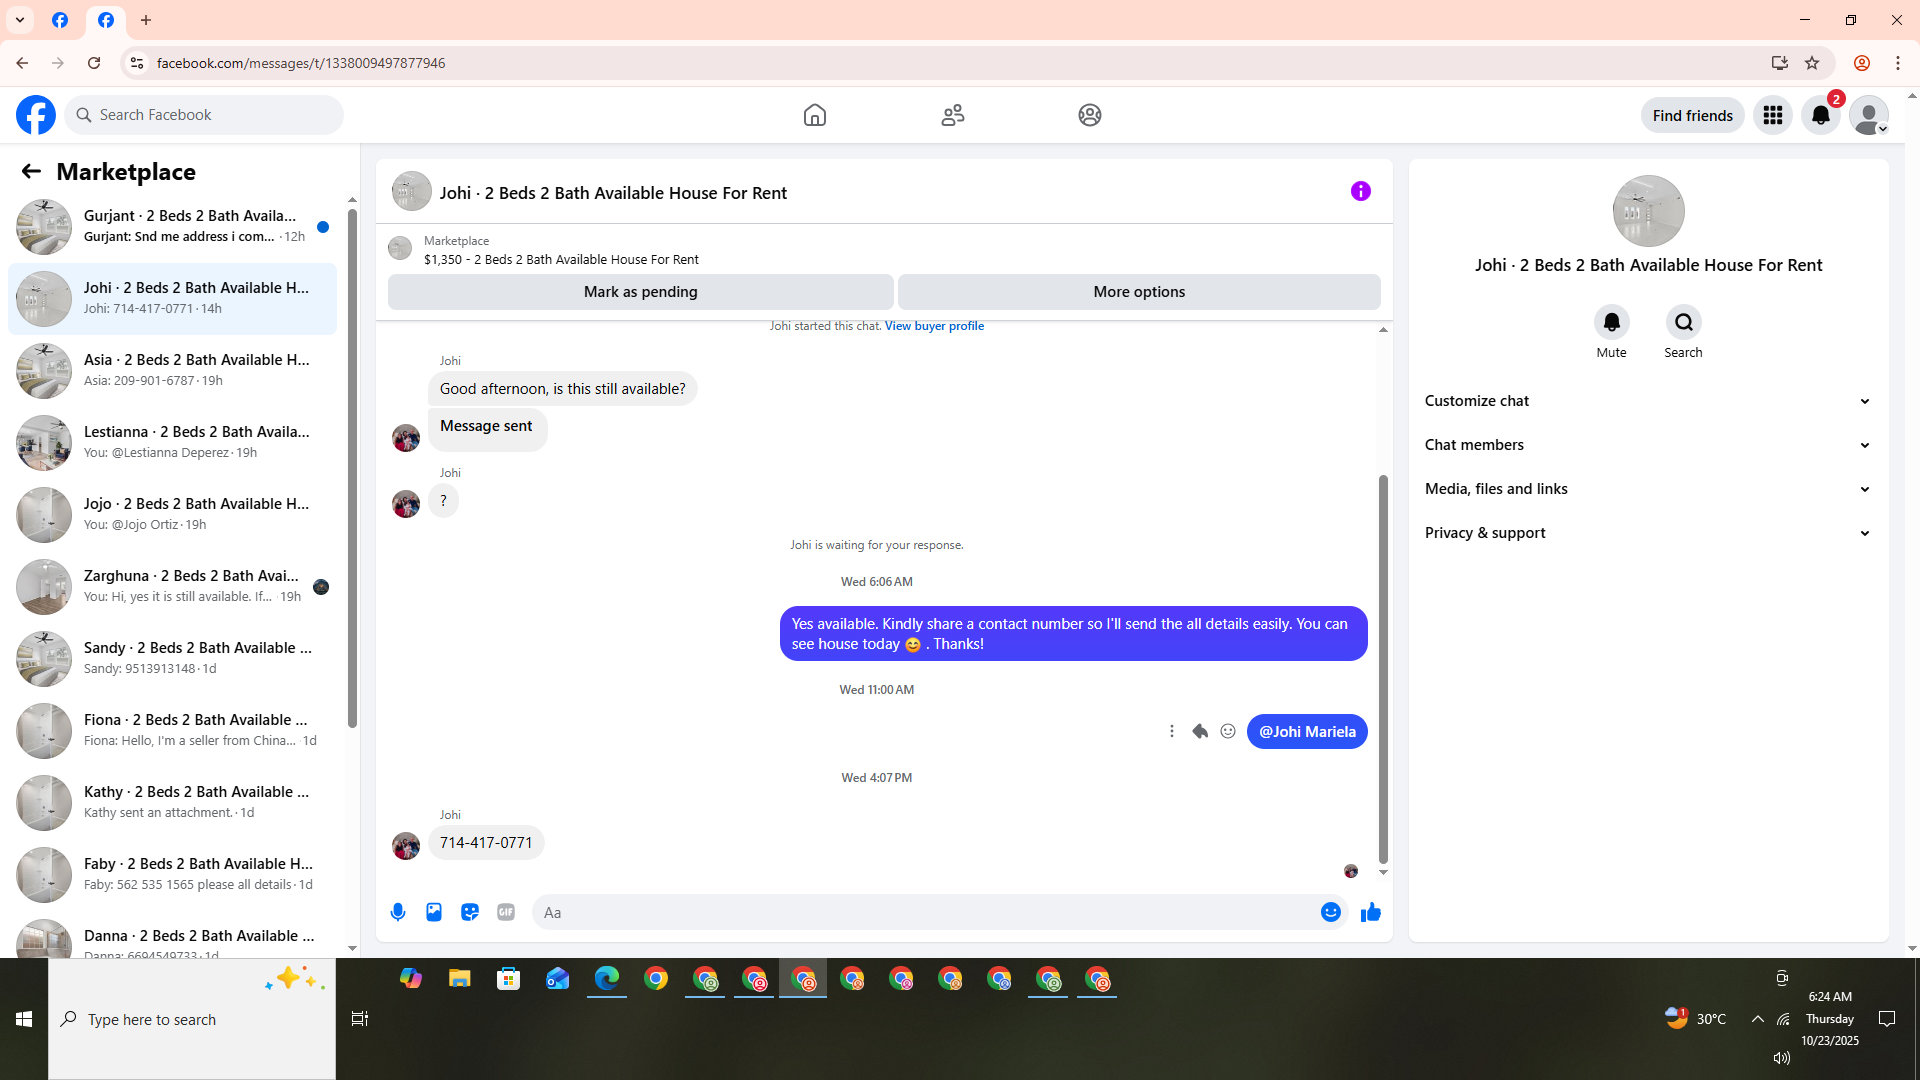Viewport: 1920px width, 1080px height.
Task: Open the sticker picker icon
Action: point(470,912)
